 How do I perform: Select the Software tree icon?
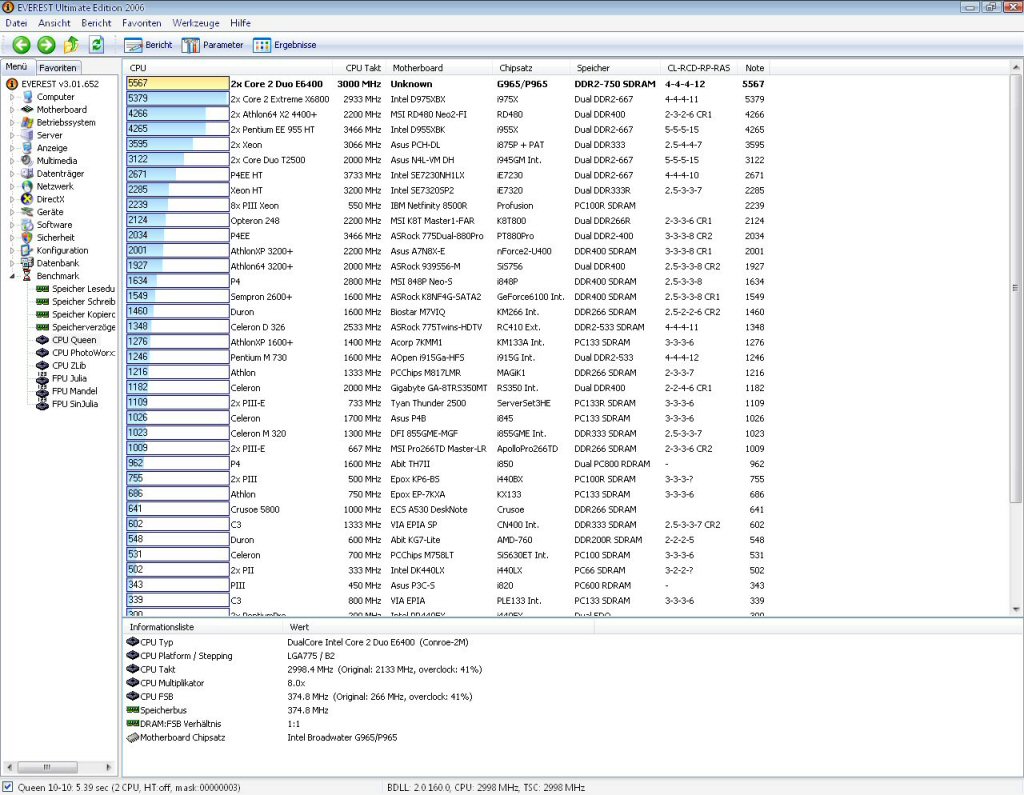tap(27, 225)
